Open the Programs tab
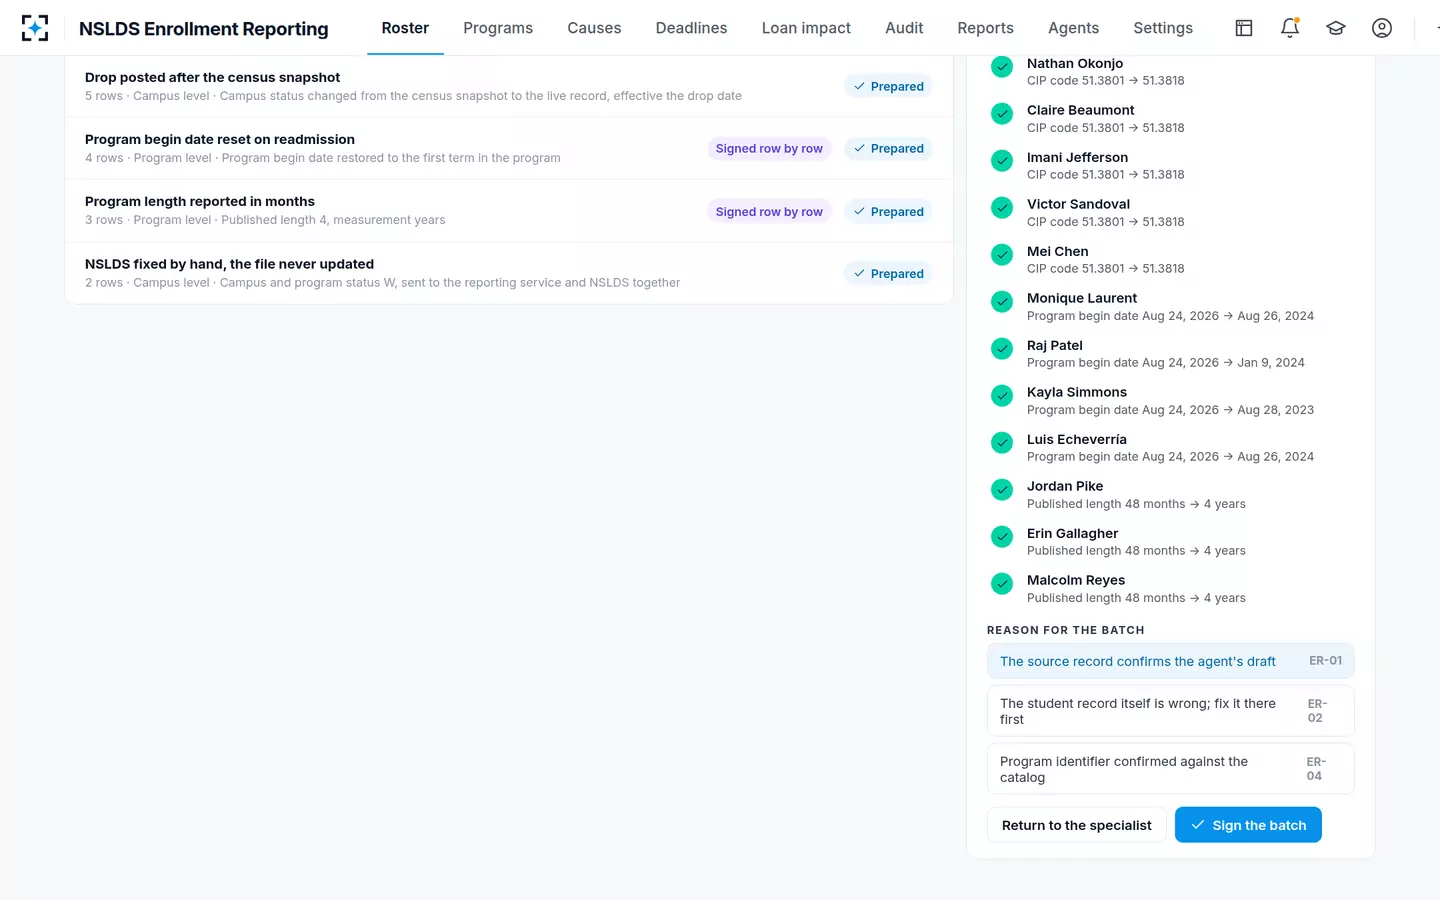 click(498, 28)
